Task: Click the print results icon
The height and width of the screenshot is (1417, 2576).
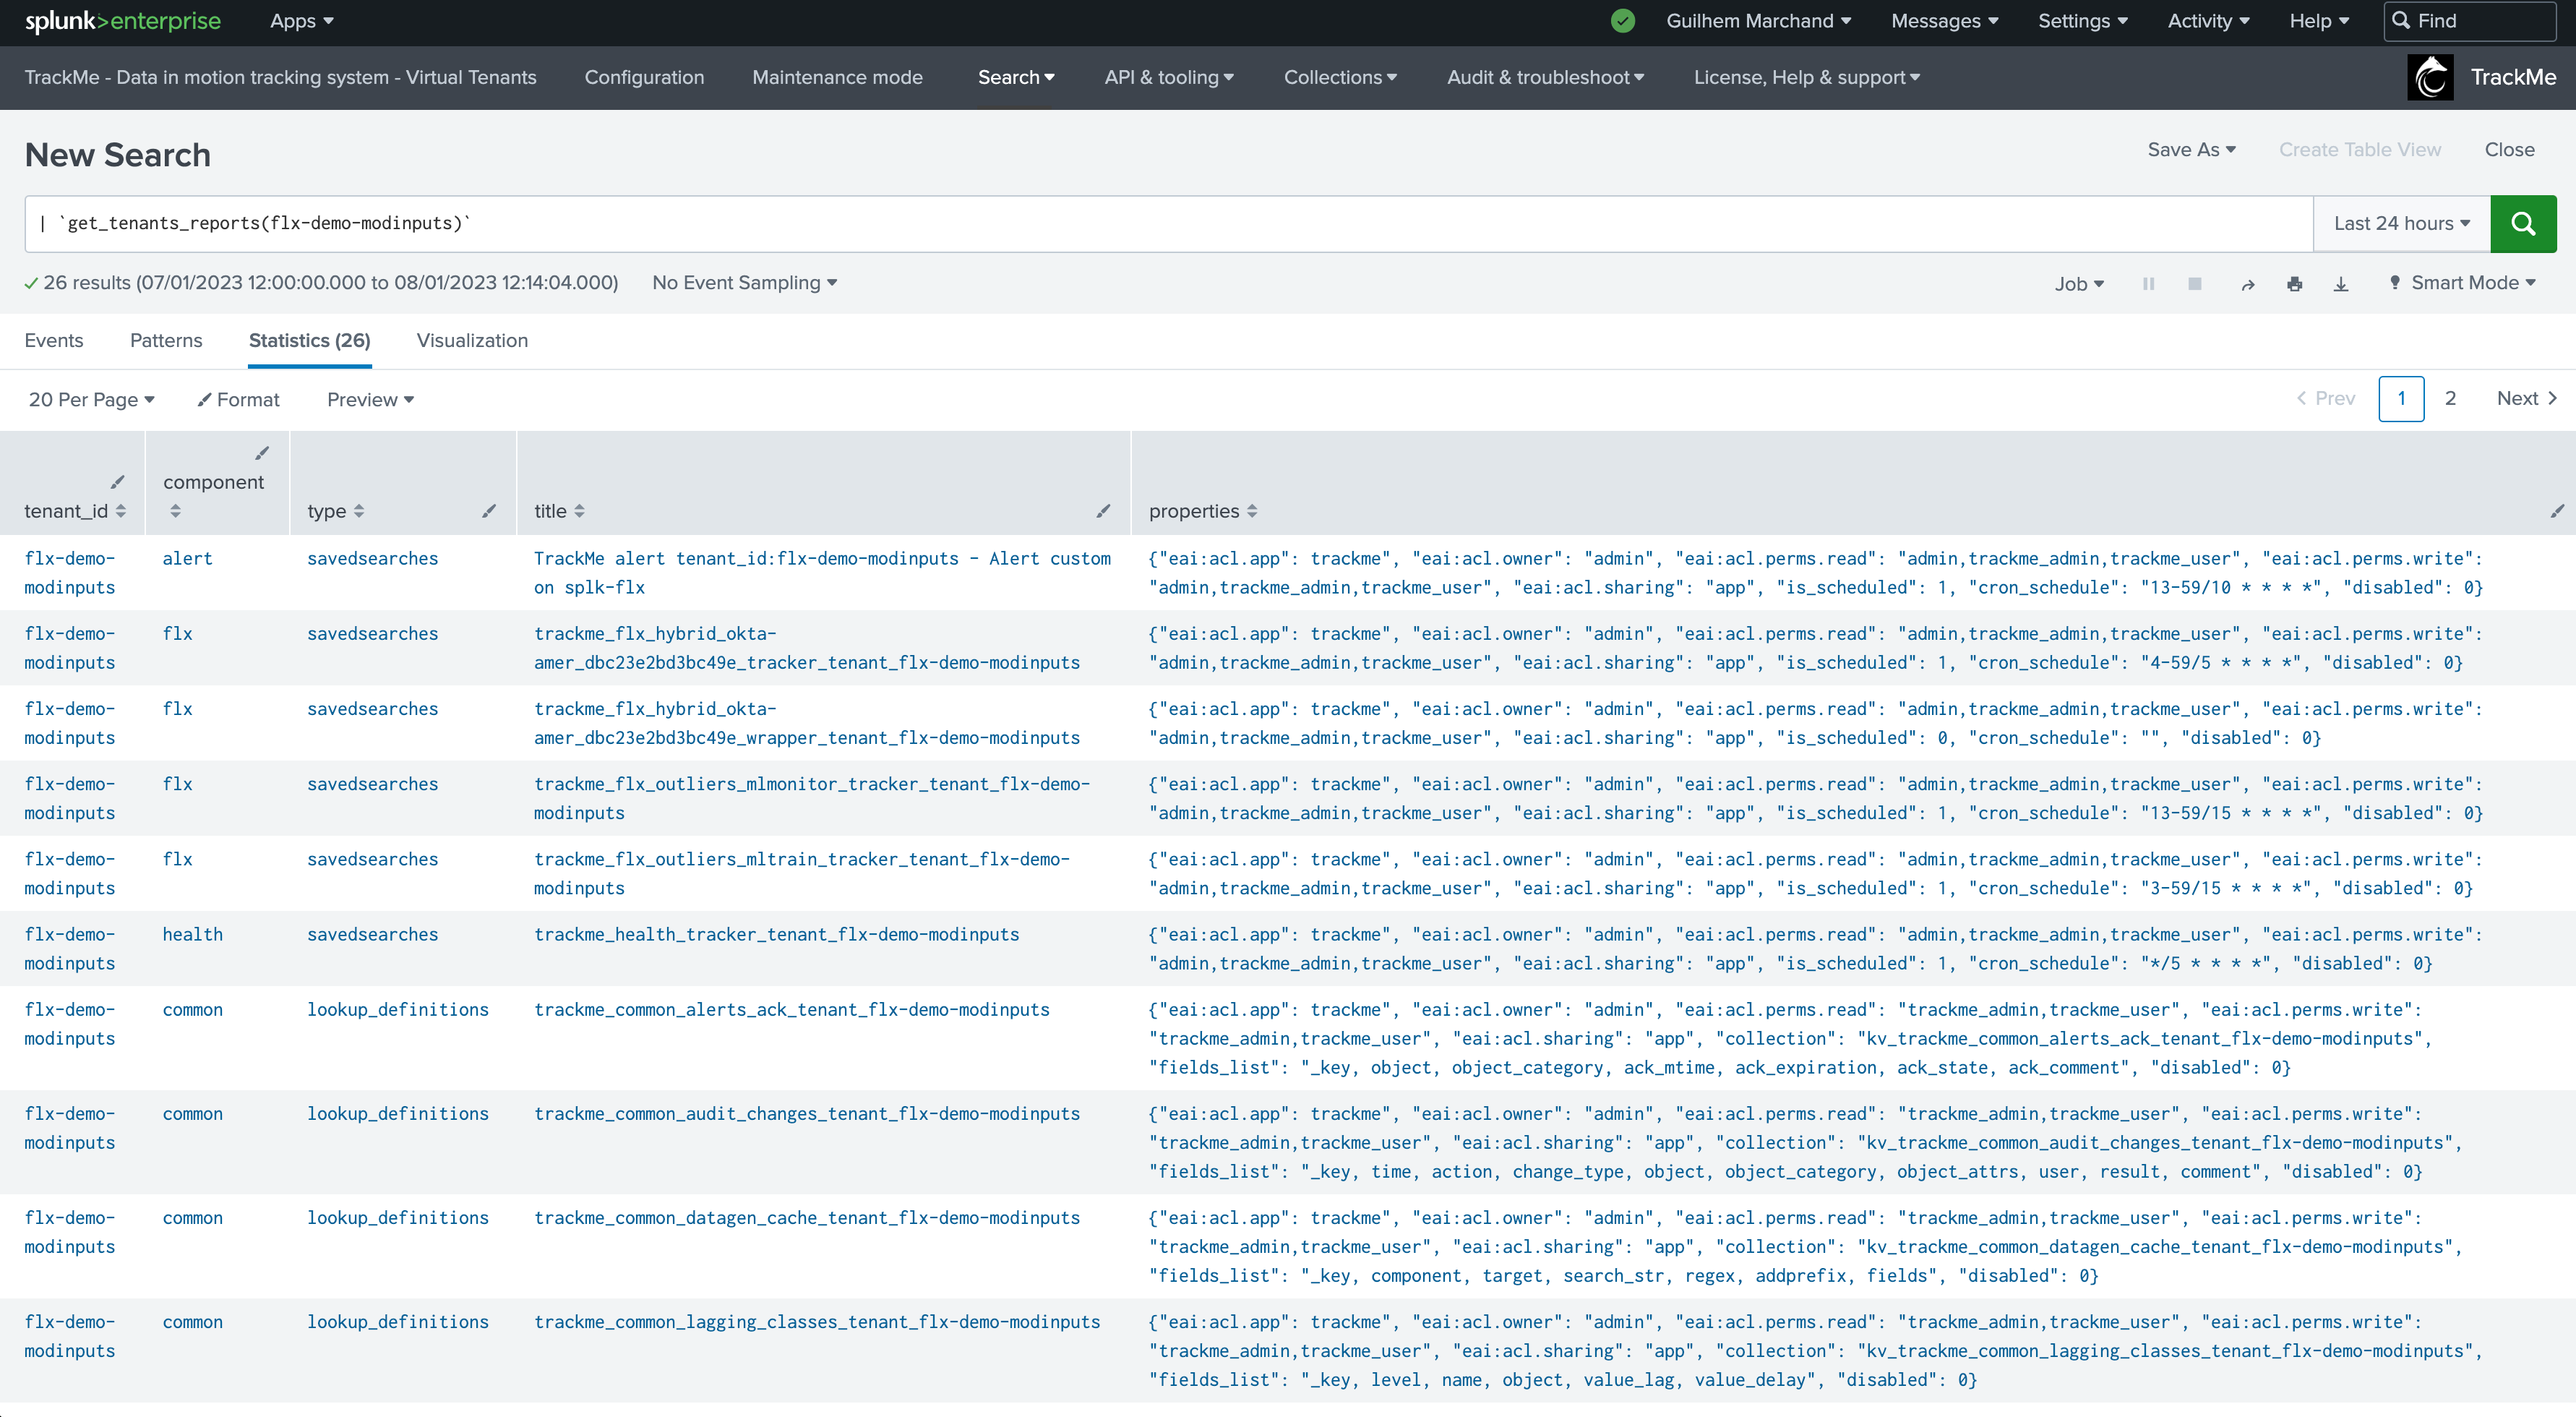Action: [2294, 284]
